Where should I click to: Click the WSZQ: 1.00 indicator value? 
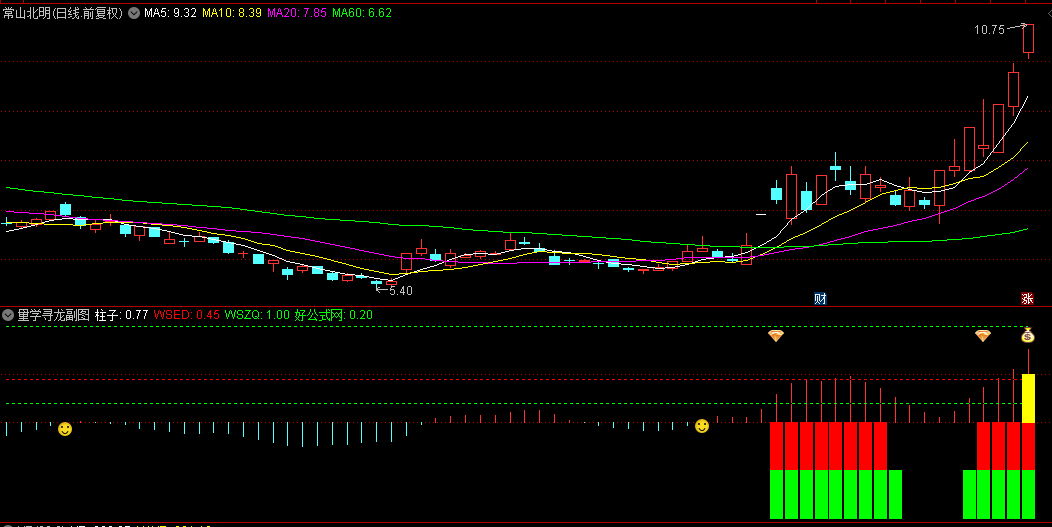click(258, 315)
